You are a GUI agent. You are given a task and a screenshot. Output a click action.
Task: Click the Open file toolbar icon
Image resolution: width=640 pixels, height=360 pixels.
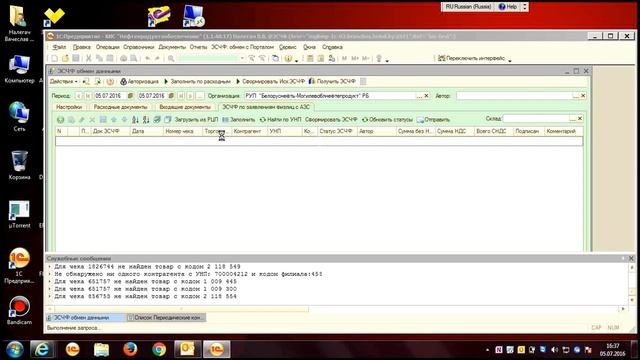point(65,58)
